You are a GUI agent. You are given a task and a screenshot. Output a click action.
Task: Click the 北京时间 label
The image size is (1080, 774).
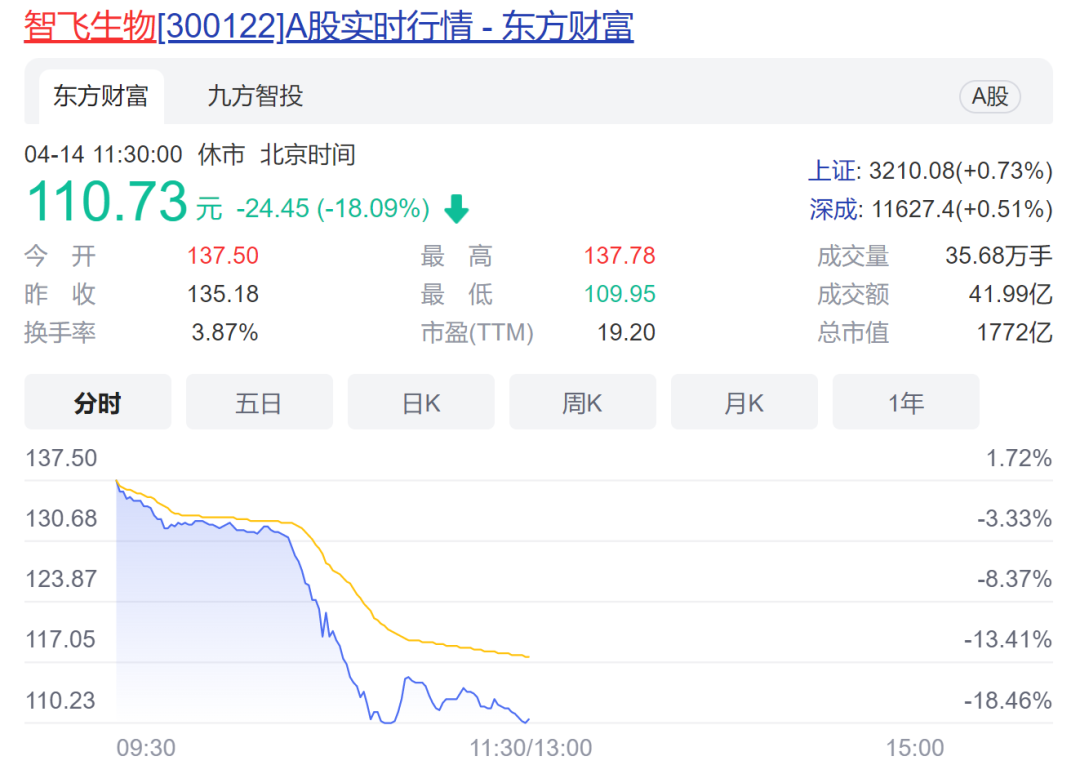tap(308, 154)
